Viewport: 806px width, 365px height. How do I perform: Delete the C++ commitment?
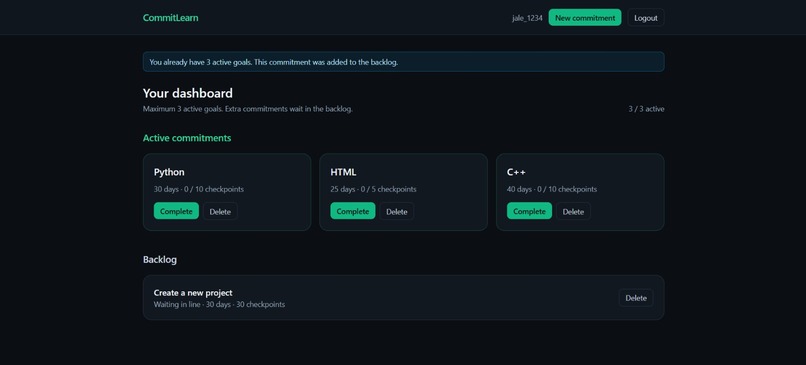tap(573, 211)
